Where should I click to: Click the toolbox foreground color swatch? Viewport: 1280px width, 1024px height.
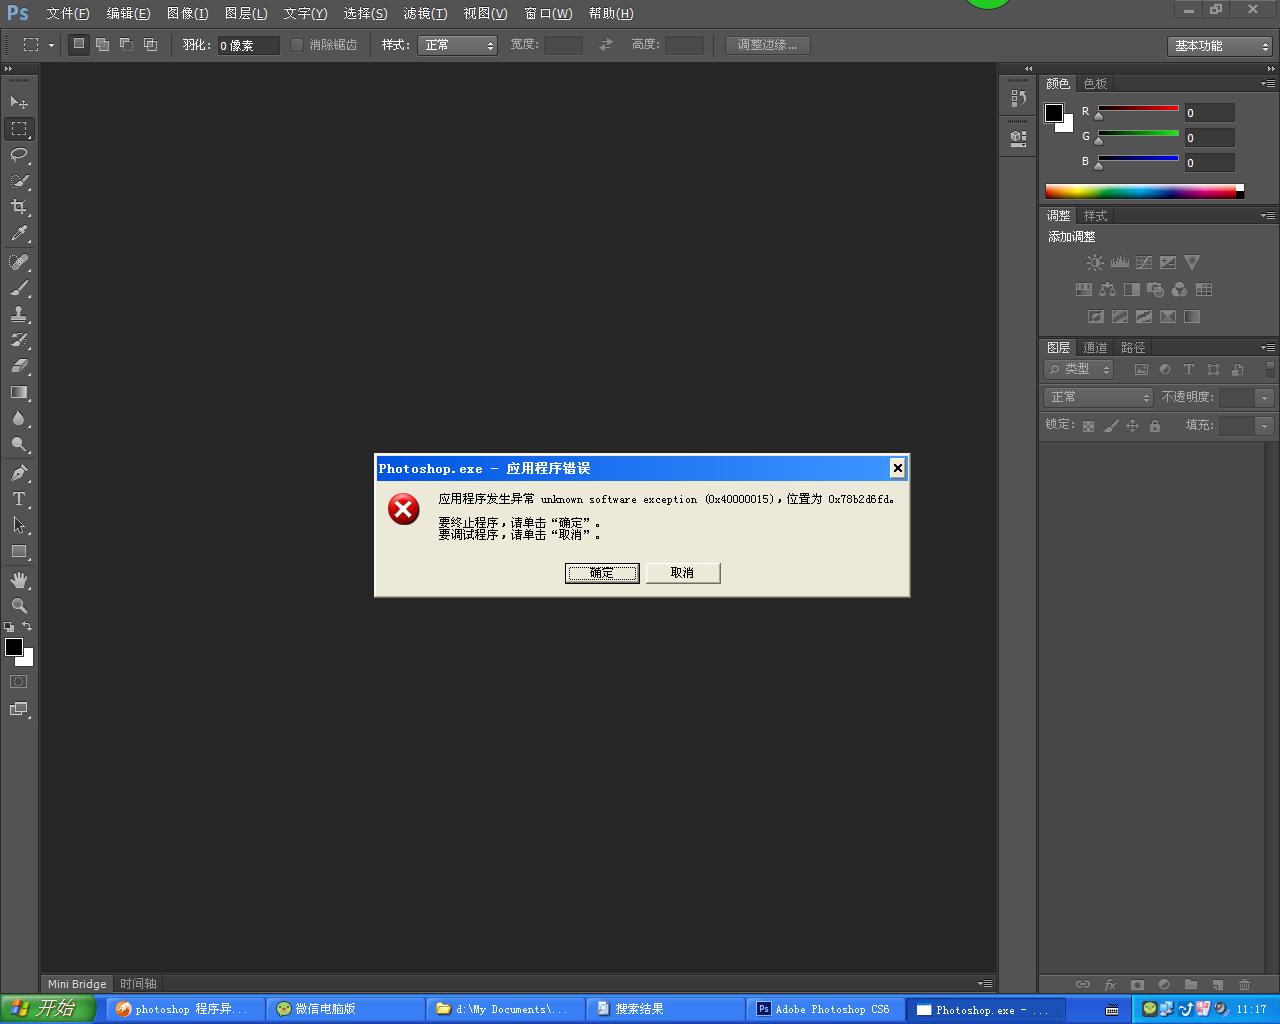coord(14,647)
